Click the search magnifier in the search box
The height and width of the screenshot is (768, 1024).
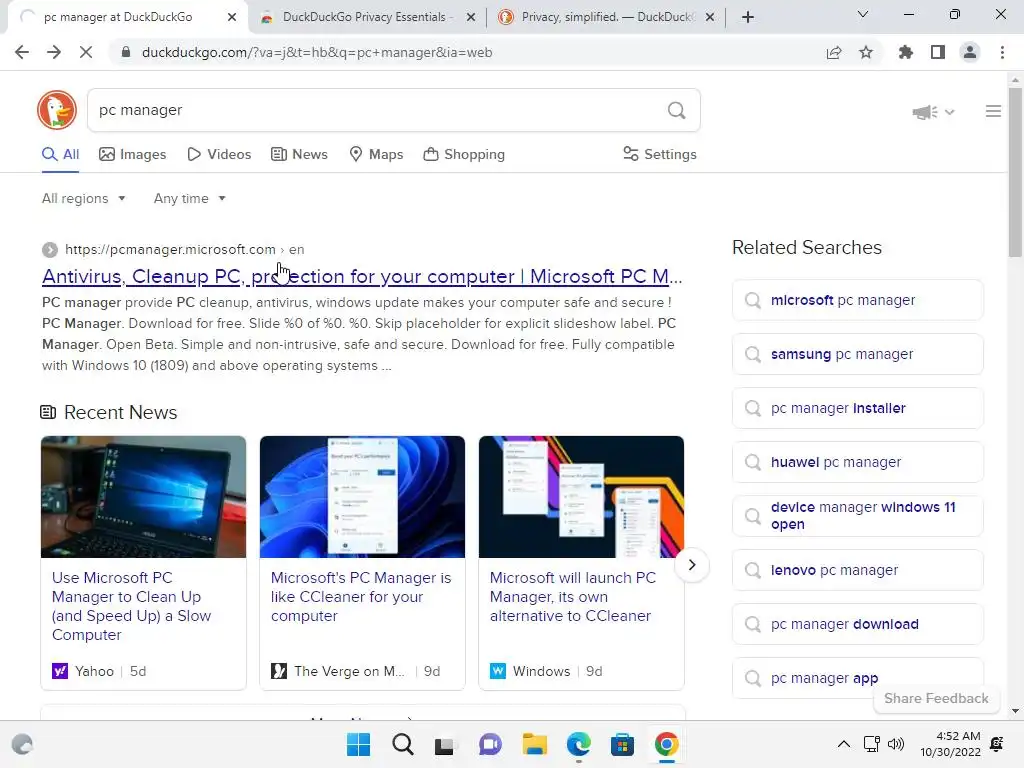pos(677,110)
